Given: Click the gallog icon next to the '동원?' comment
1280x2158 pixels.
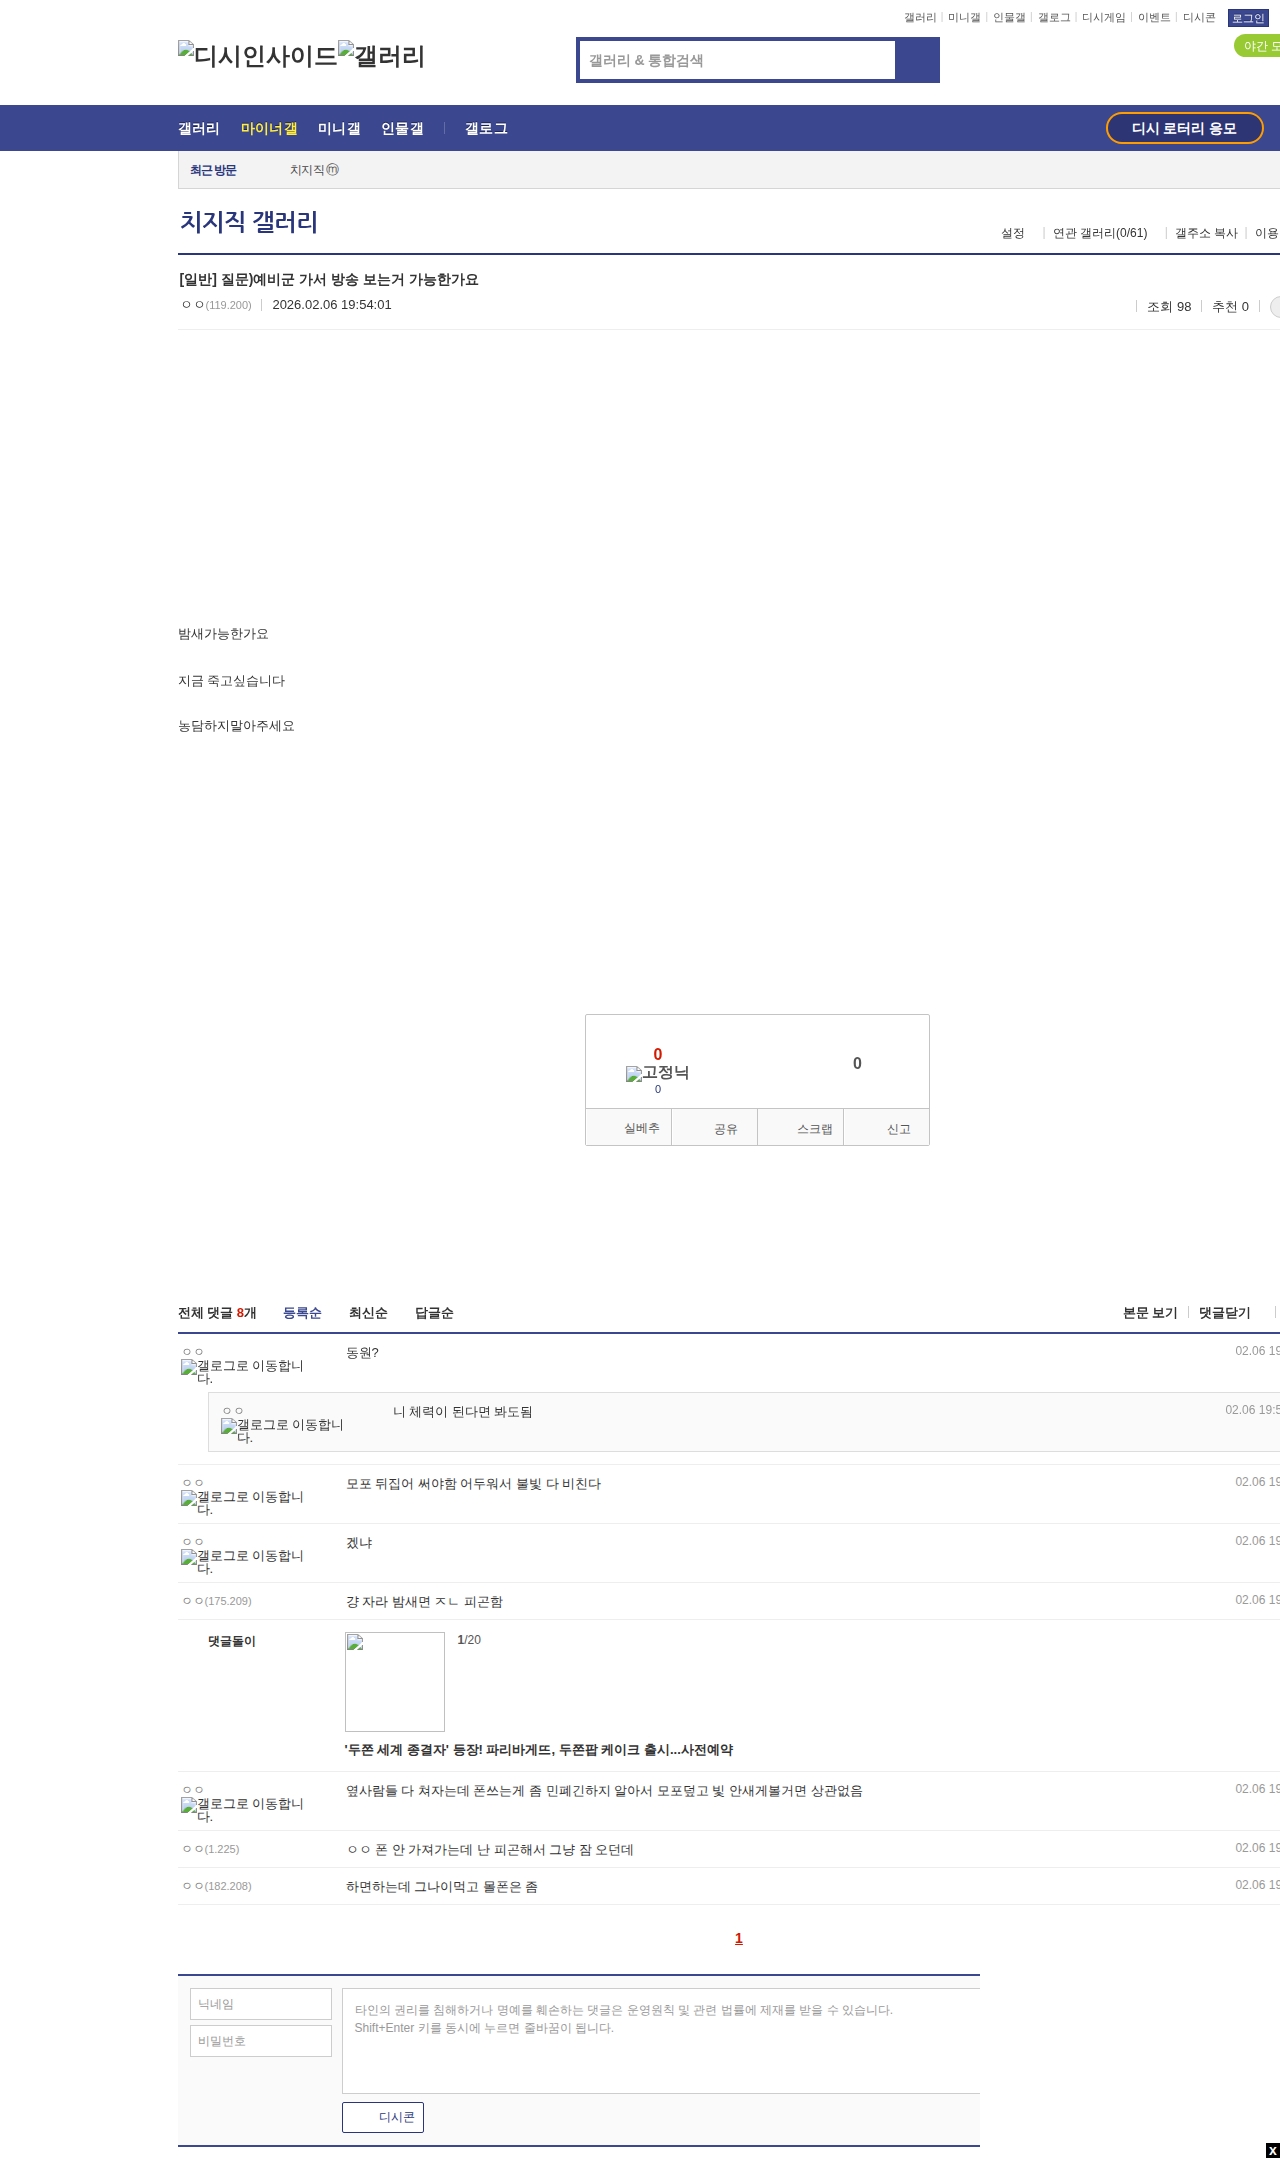Looking at the screenshot, I should click(x=241, y=1371).
